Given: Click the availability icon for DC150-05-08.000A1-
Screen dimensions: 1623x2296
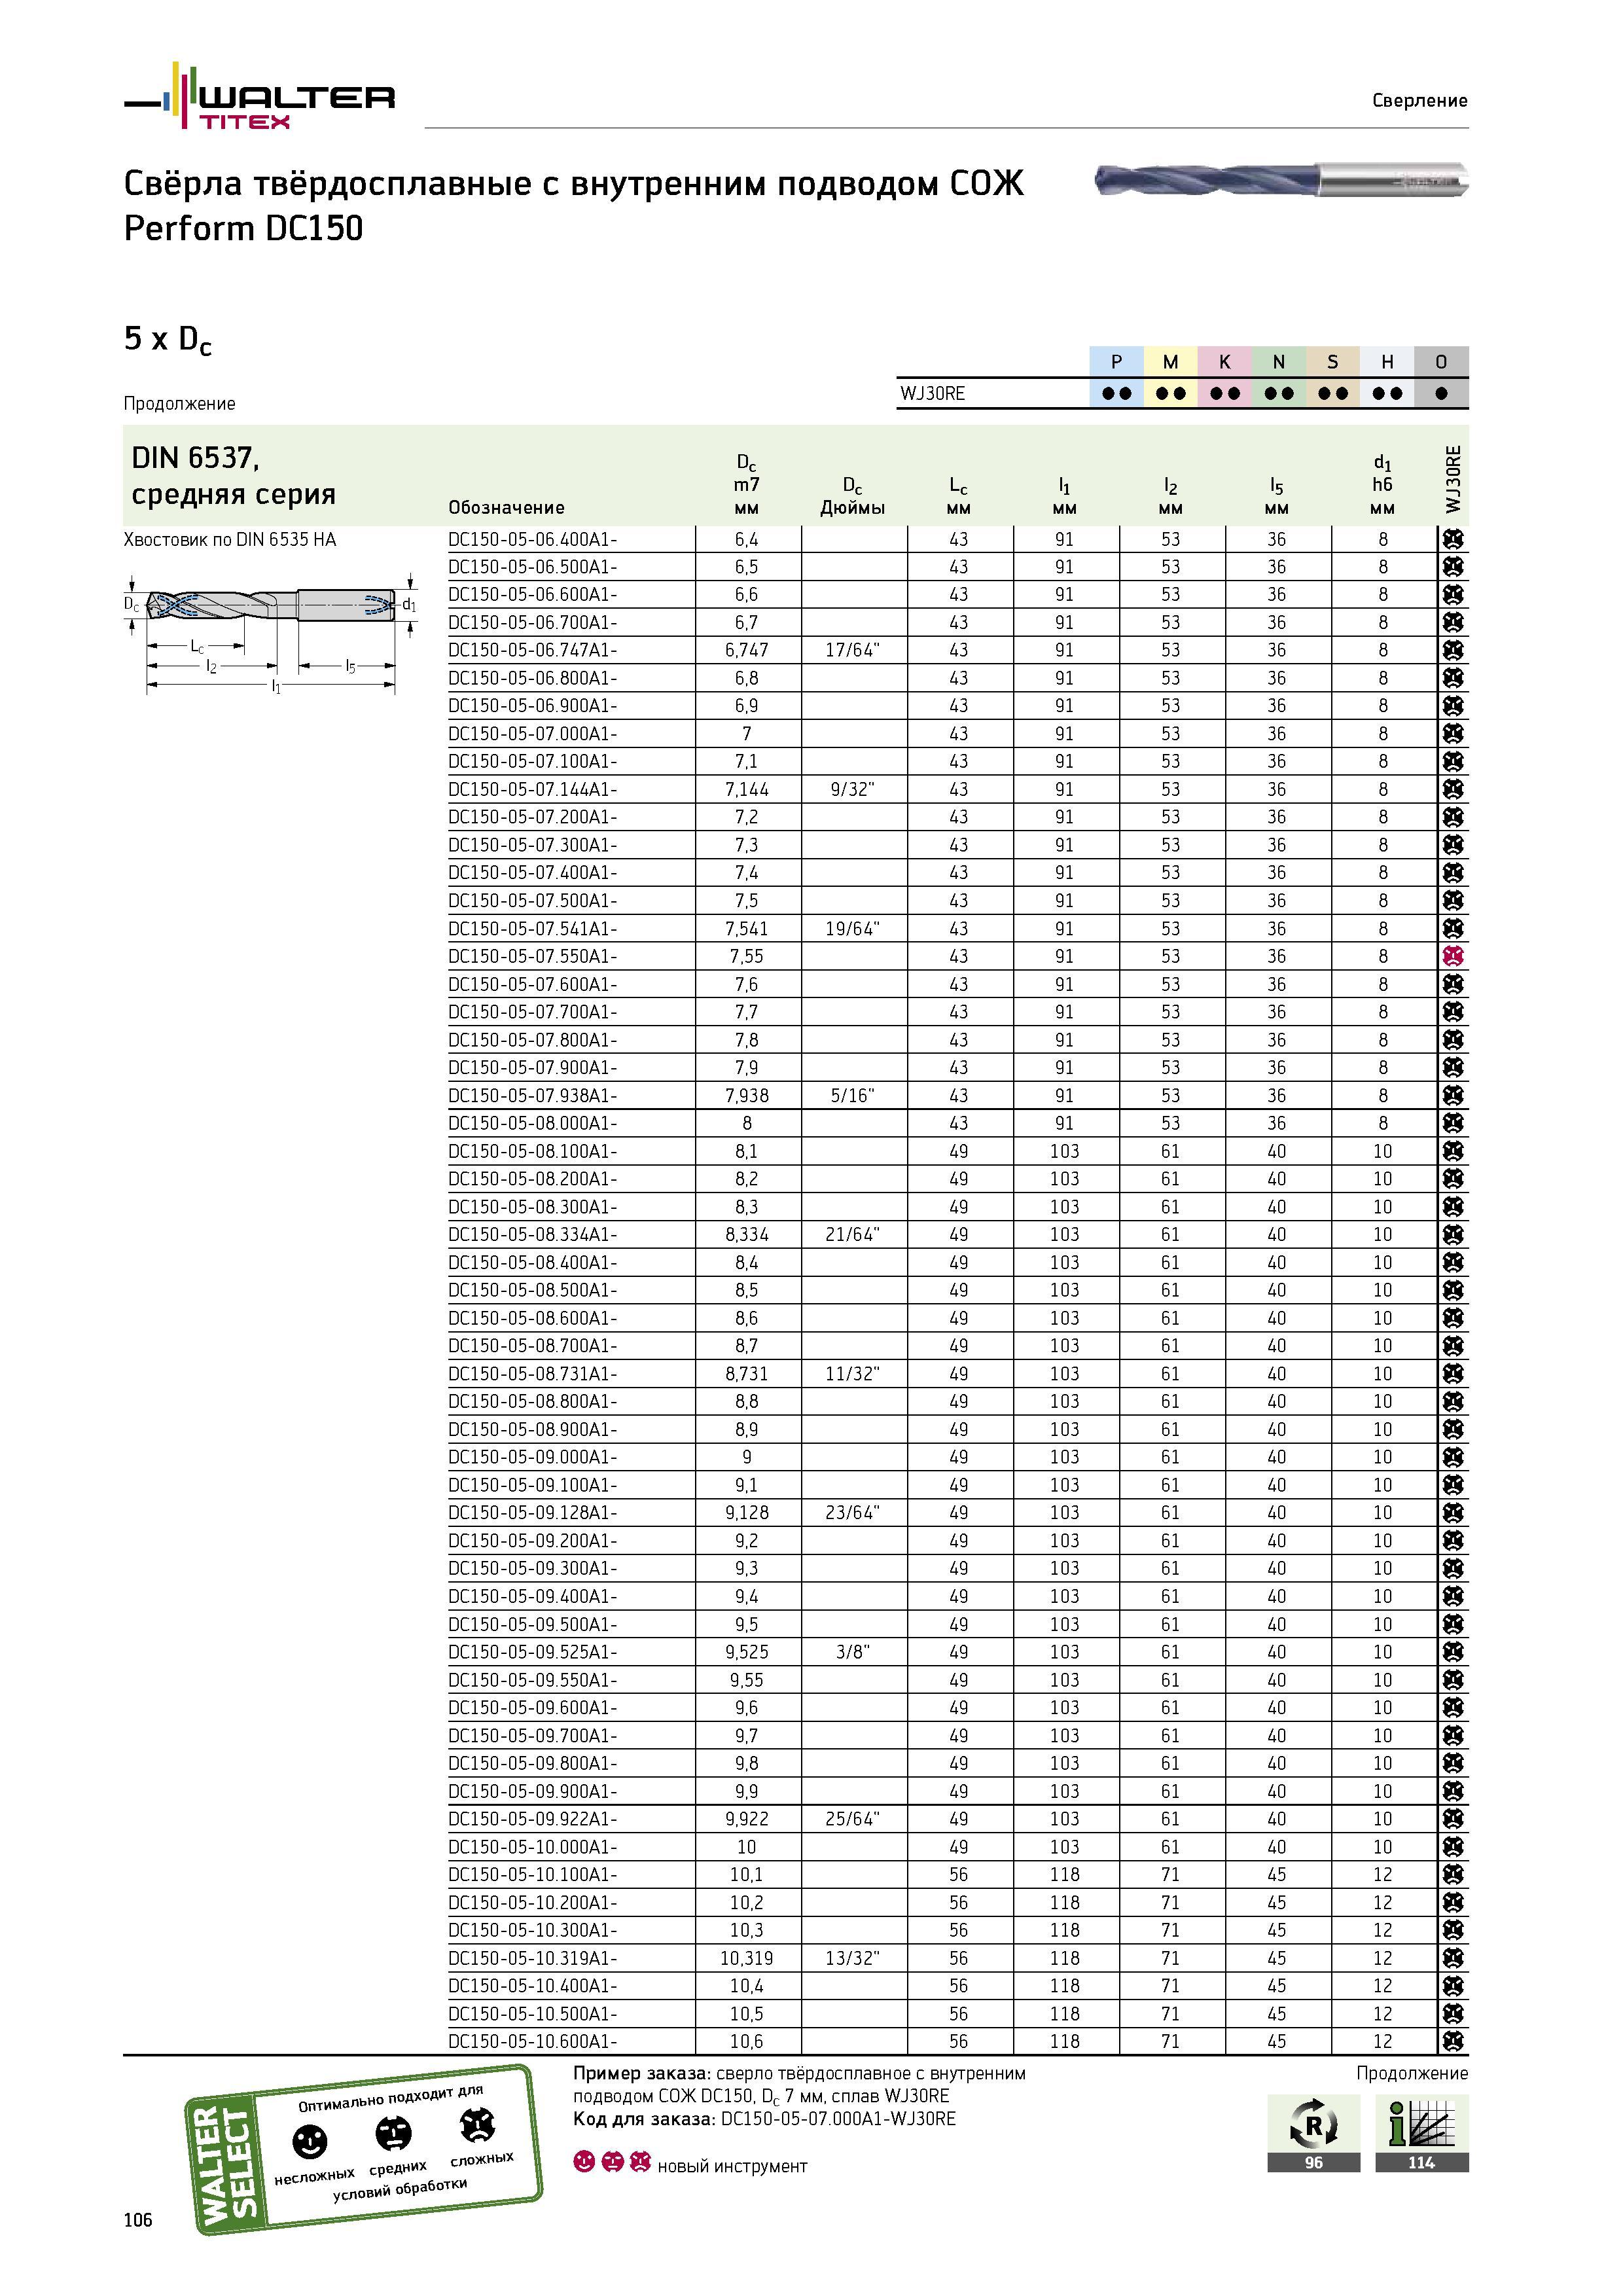Looking at the screenshot, I should click(x=1453, y=1123).
